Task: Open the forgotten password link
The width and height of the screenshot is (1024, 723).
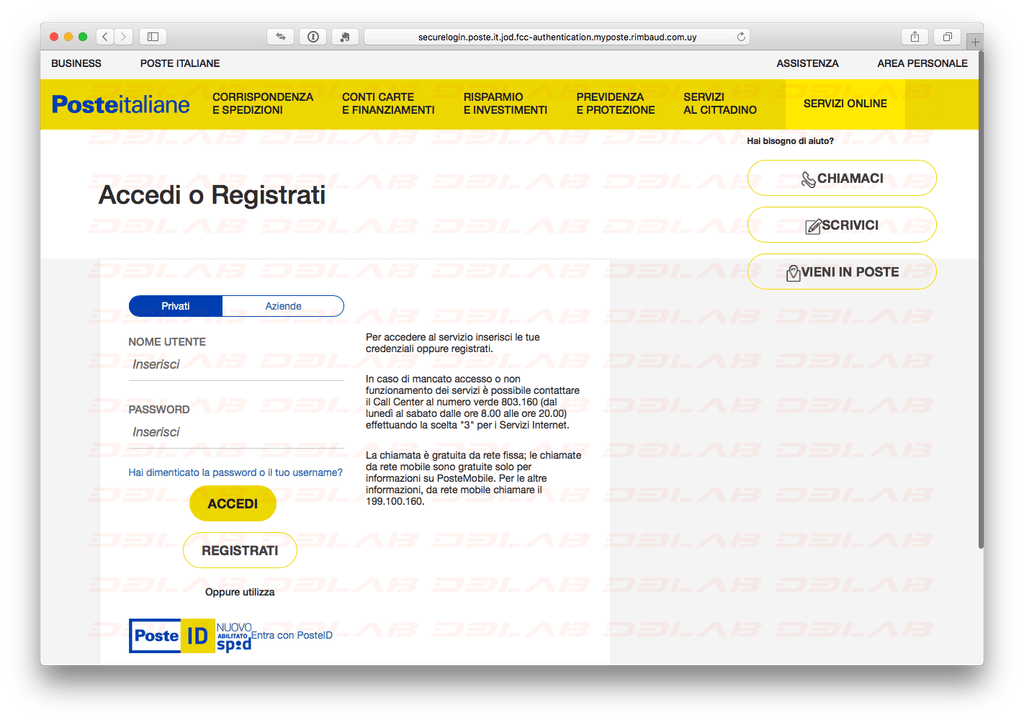Action: [x=236, y=472]
